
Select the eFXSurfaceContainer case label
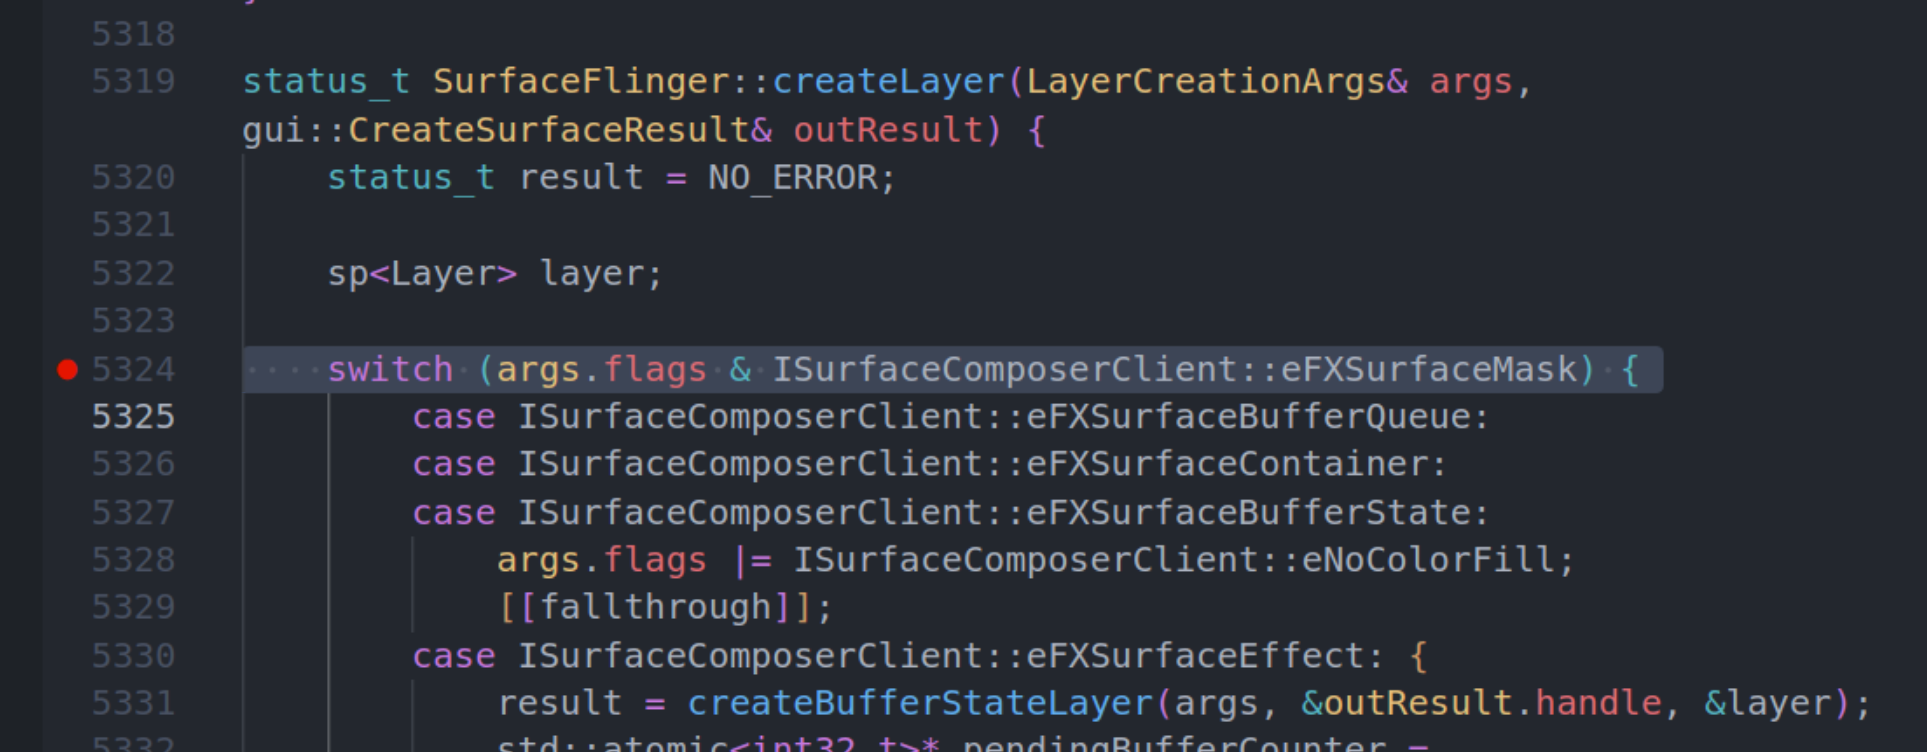(1227, 464)
